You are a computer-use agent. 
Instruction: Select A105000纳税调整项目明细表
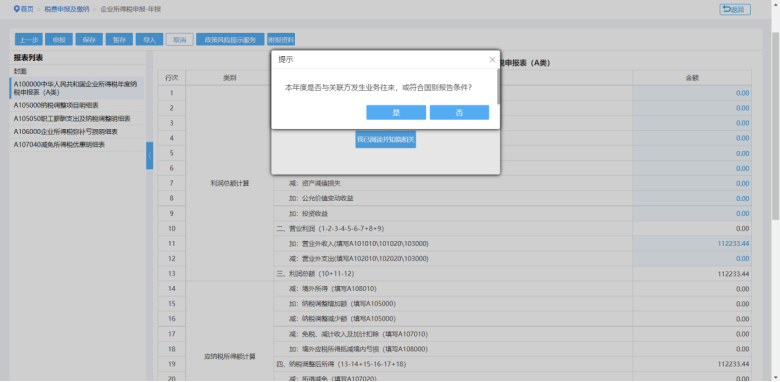56,105
